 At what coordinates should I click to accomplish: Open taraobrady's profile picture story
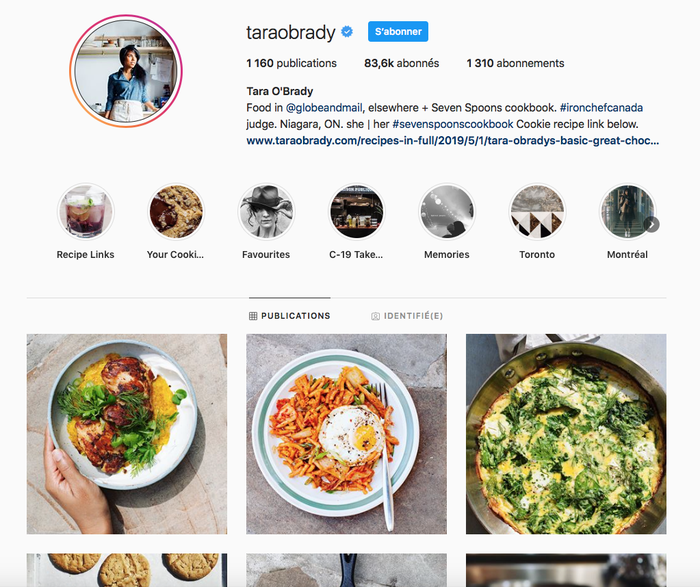point(126,71)
